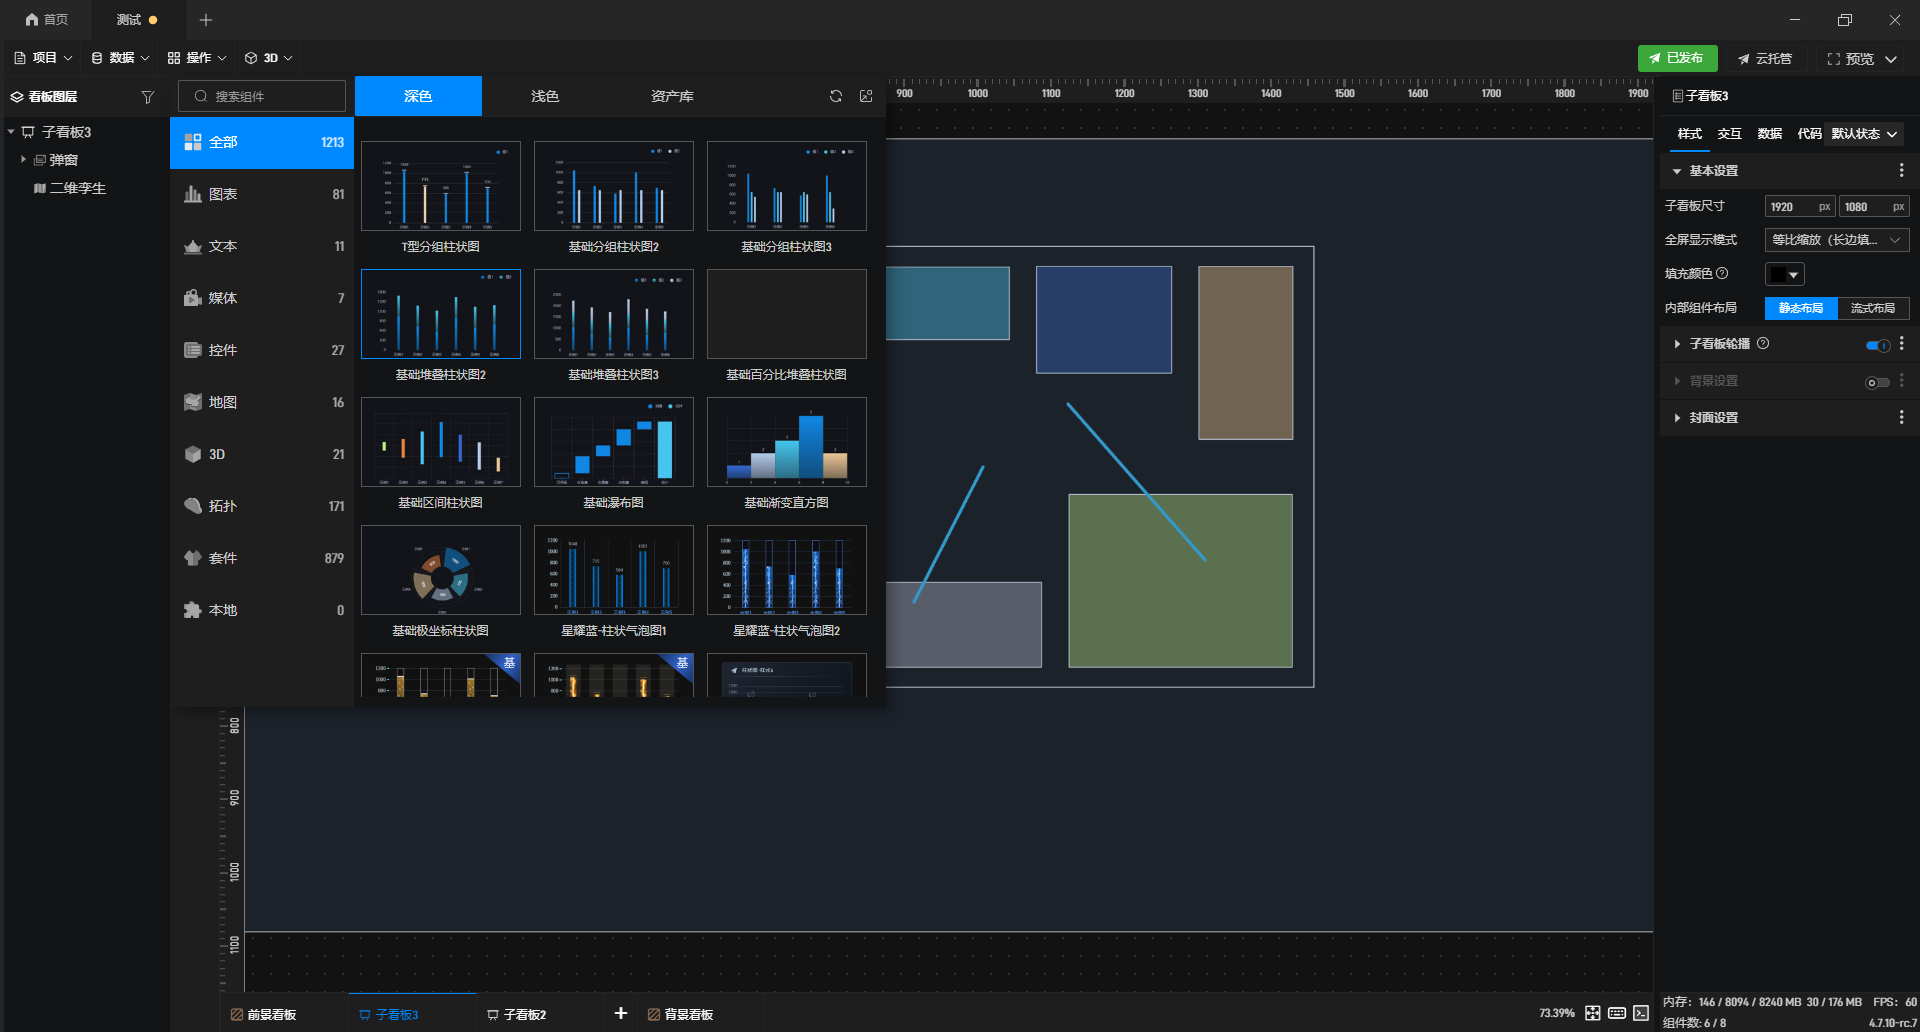Open basic settings more-options menu
The width and height of the screenshot is (1920, 1032).
[1901, 171]
